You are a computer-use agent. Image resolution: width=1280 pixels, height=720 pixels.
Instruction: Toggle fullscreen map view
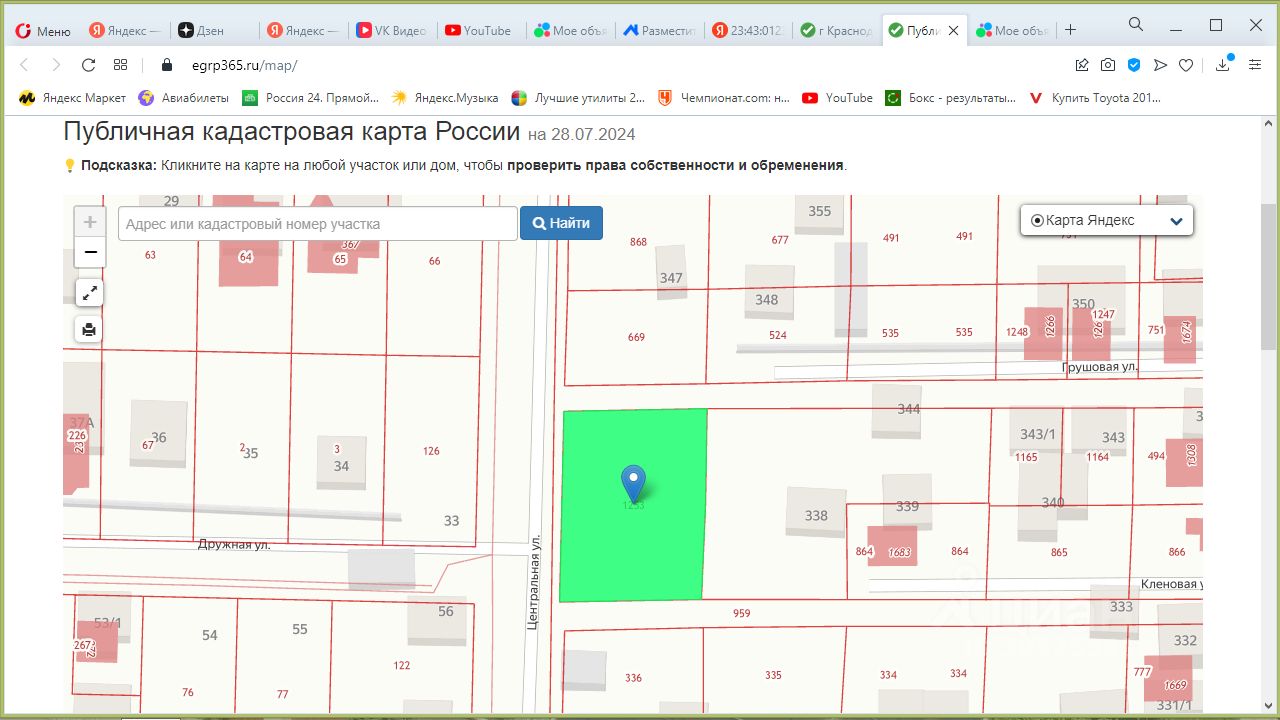tap(90, 293)
